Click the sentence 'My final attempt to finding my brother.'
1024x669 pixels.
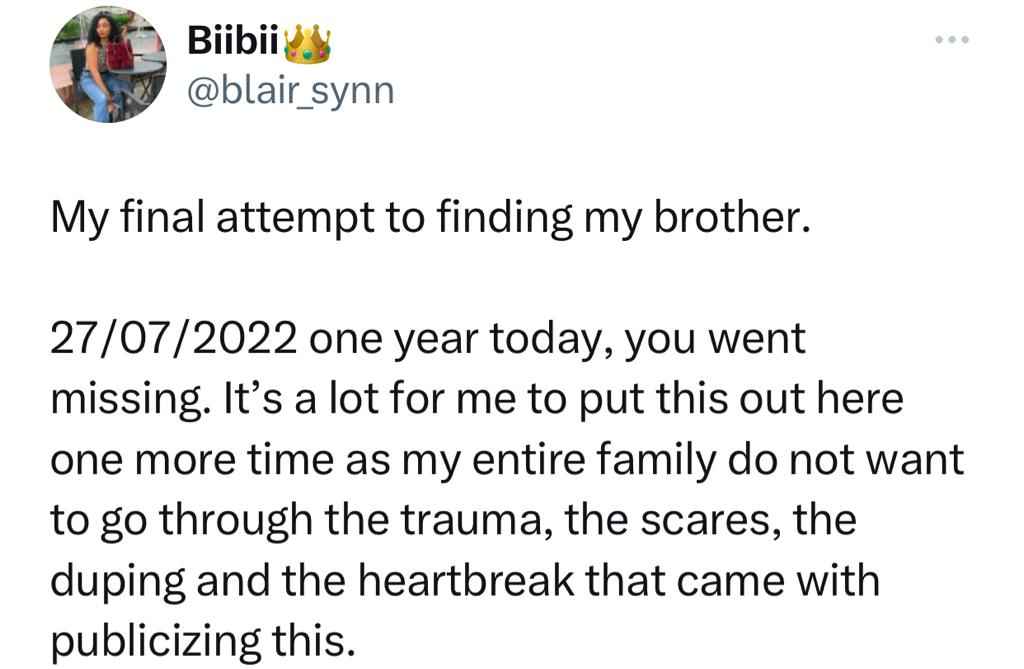tap(431, 218)
